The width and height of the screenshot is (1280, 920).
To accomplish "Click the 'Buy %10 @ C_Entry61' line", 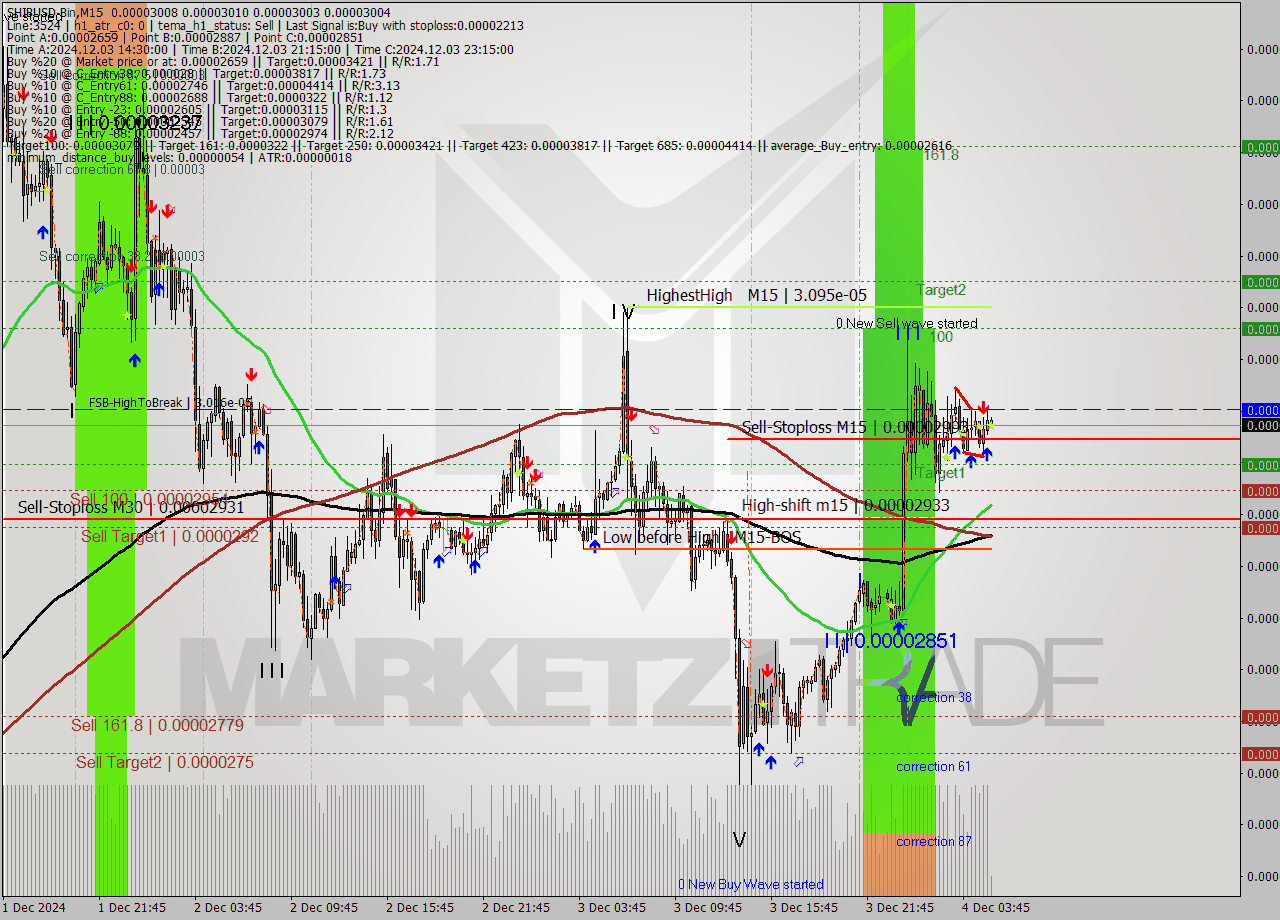I will (x=203, y=86).
